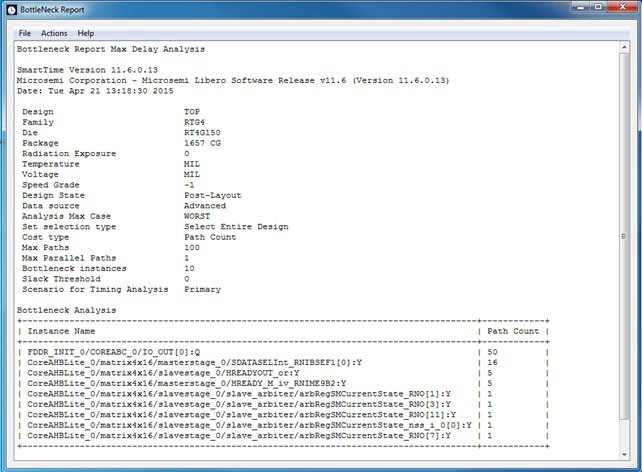The height and width of the screenshot is (472, 642).
Task: Click the Max Paths value '100'
Action: point(192,248)
